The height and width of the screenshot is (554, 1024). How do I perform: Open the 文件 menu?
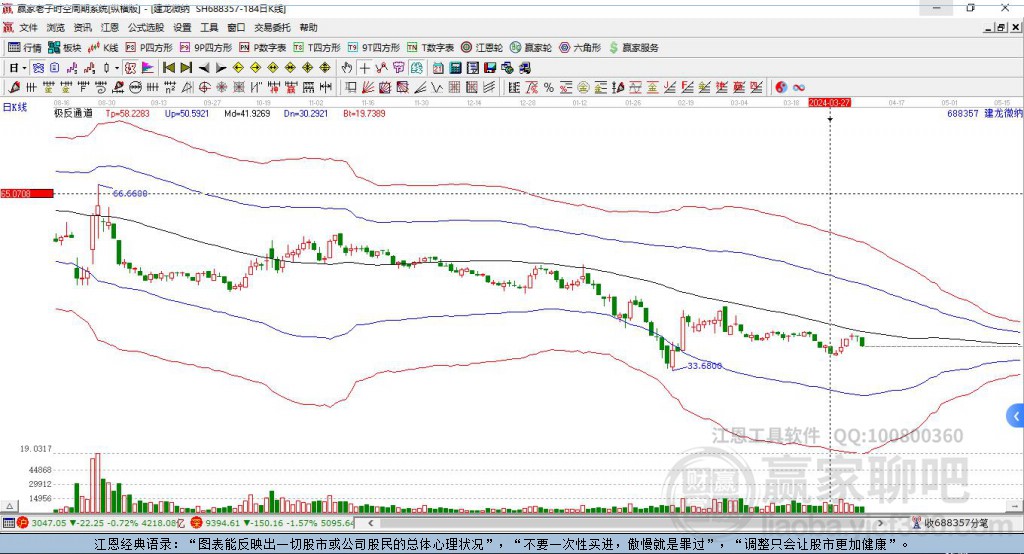[x=28, y=27]
